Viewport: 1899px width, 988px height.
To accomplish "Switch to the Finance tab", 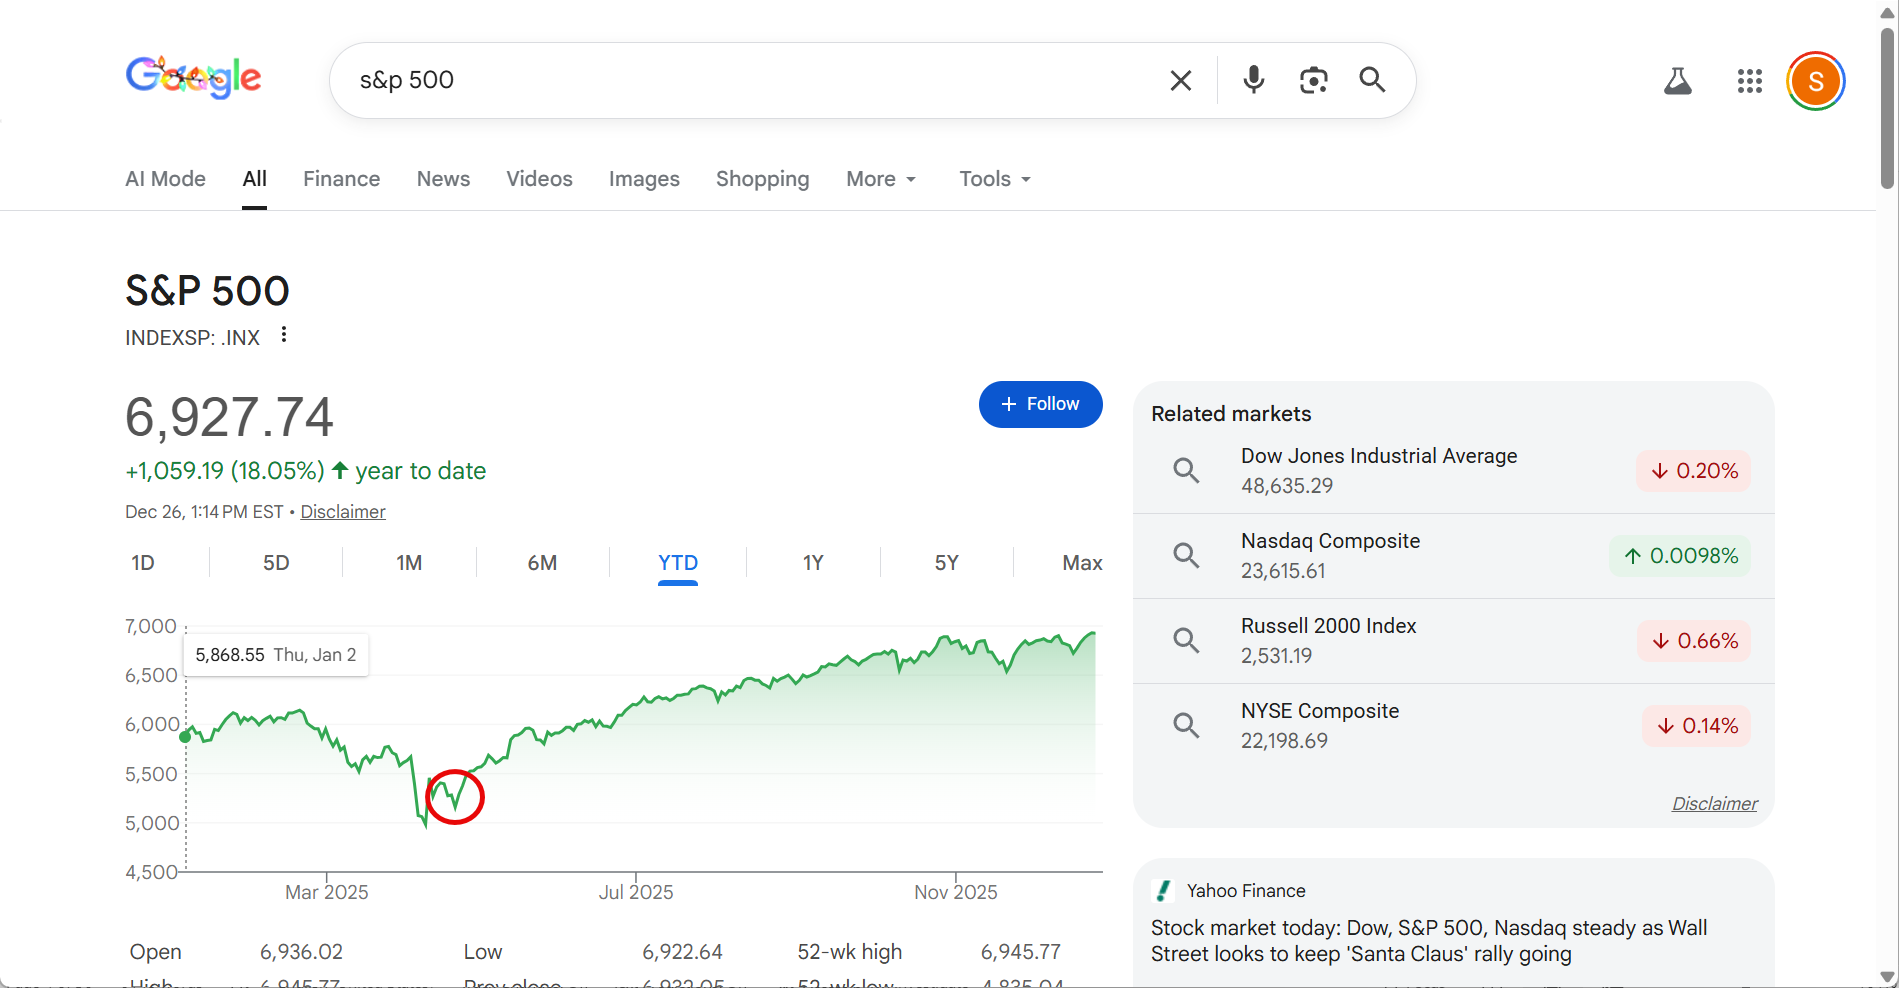I will (341, 179).
